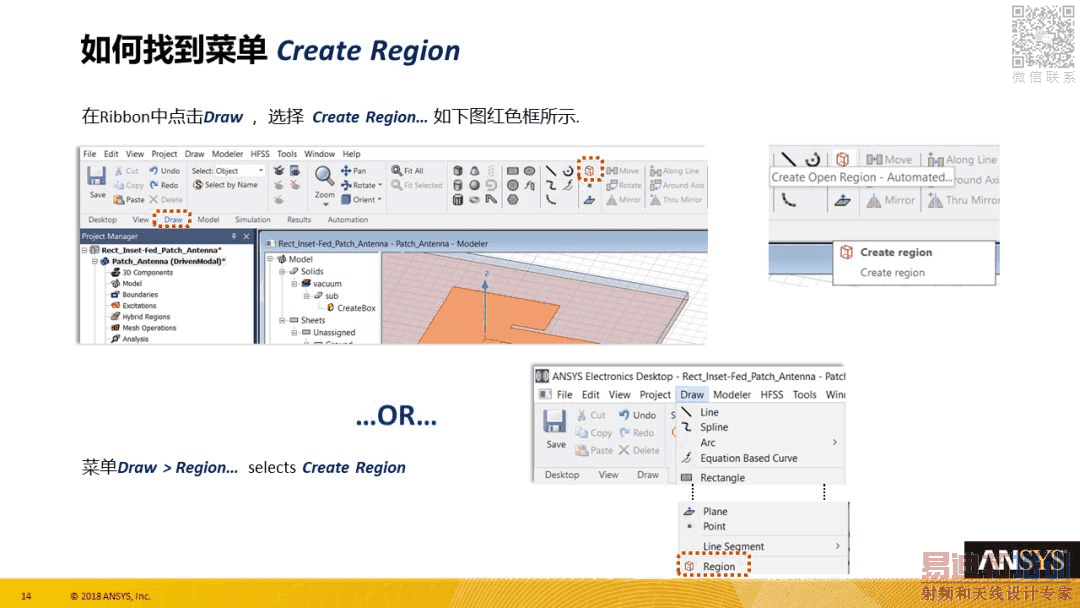Viewport: 1080px width, 608px height.
Task: Click the plane icon in main window ribbon
Action: click(x=589, y=200)
